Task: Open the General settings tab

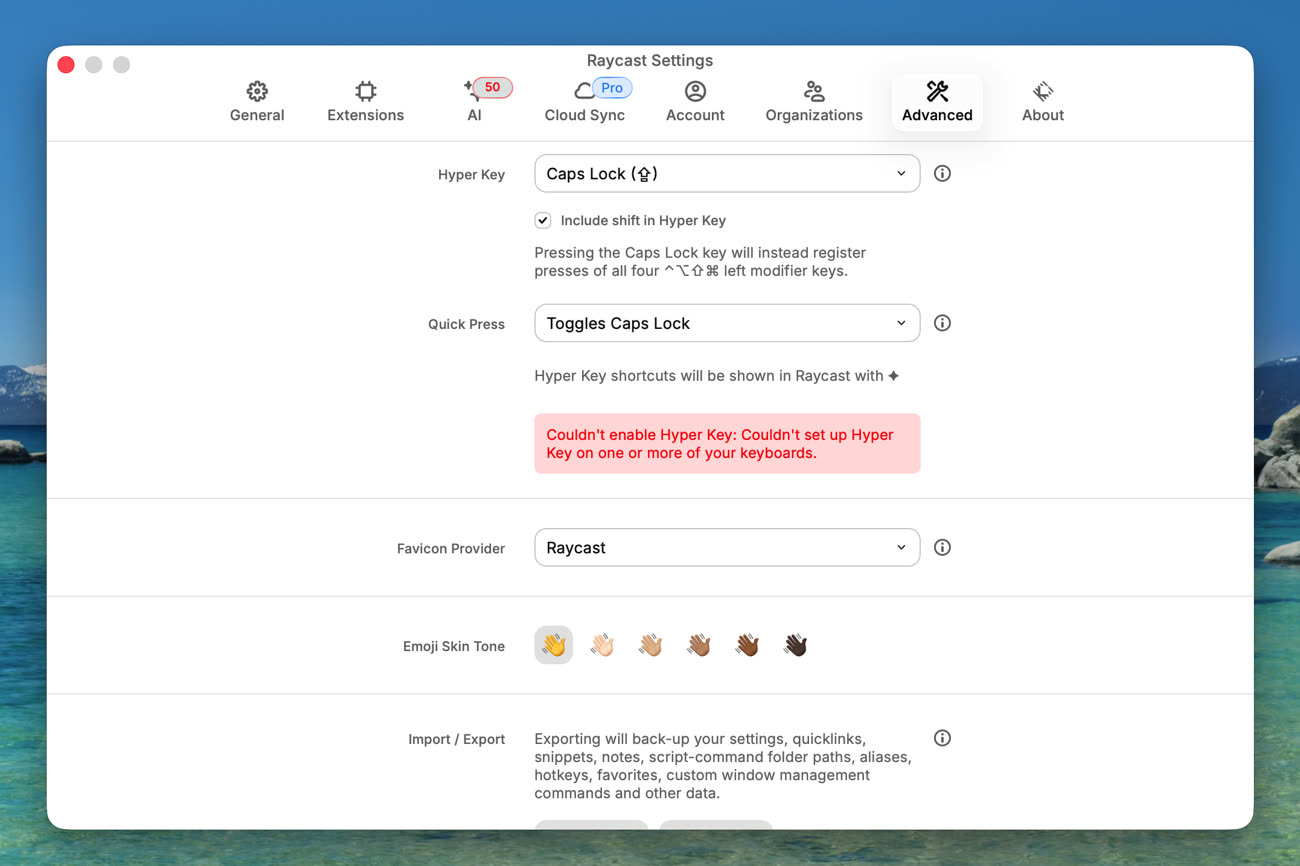Action: pyautogui.click(x=257, y=102)
